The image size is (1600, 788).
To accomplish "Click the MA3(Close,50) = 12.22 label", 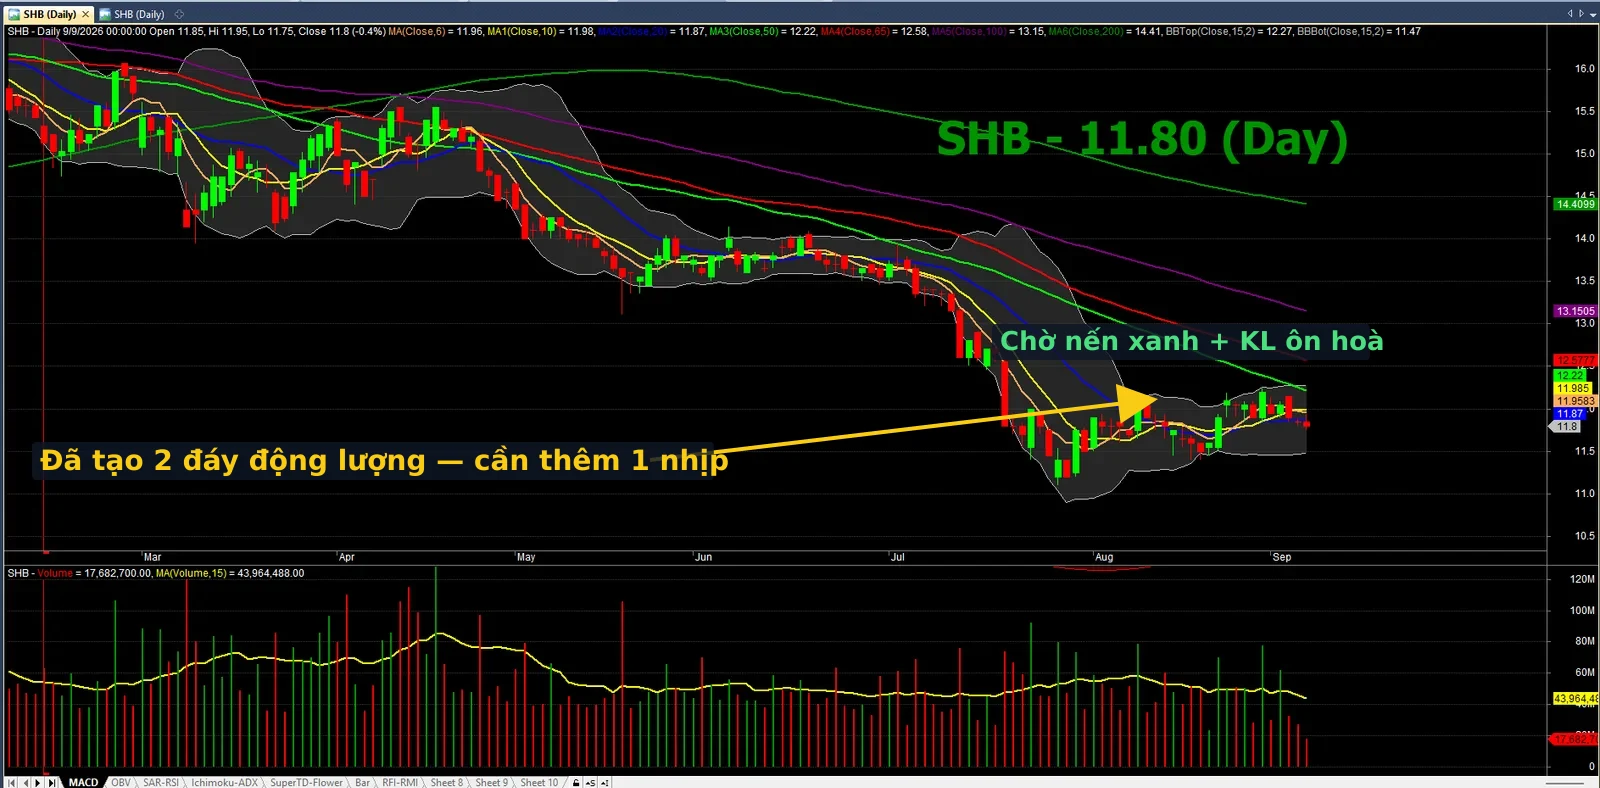I will (x=763, y=31).
